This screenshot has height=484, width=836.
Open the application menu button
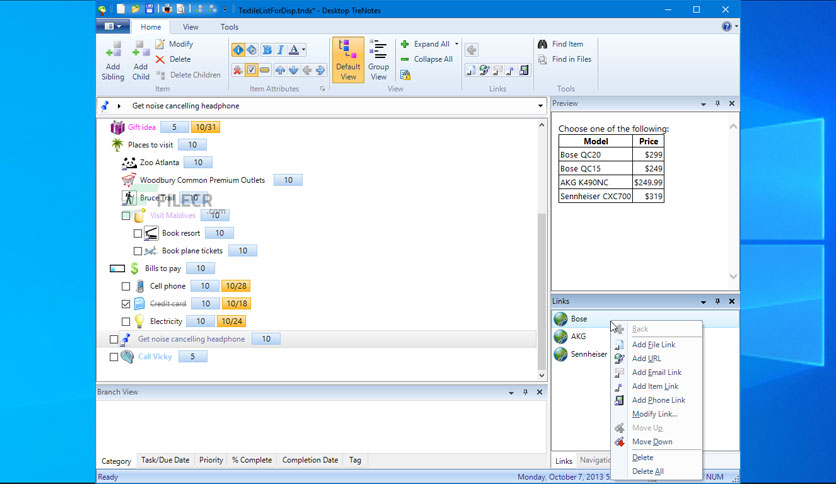112,26
